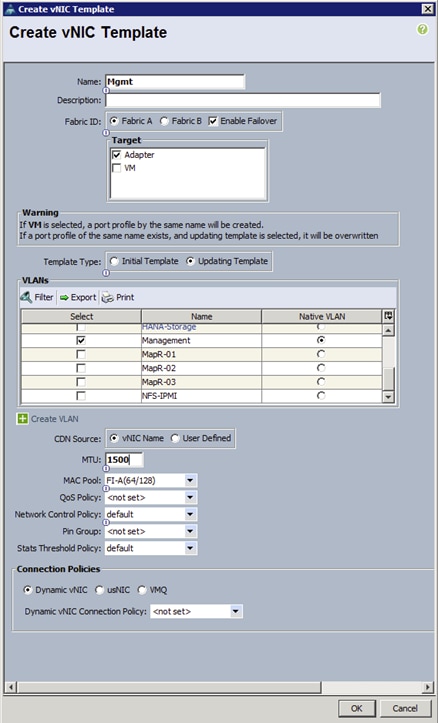This screenshot has height=723, width=438.
Task: Click the MapR-02 name cell
Action: point(201,368)
